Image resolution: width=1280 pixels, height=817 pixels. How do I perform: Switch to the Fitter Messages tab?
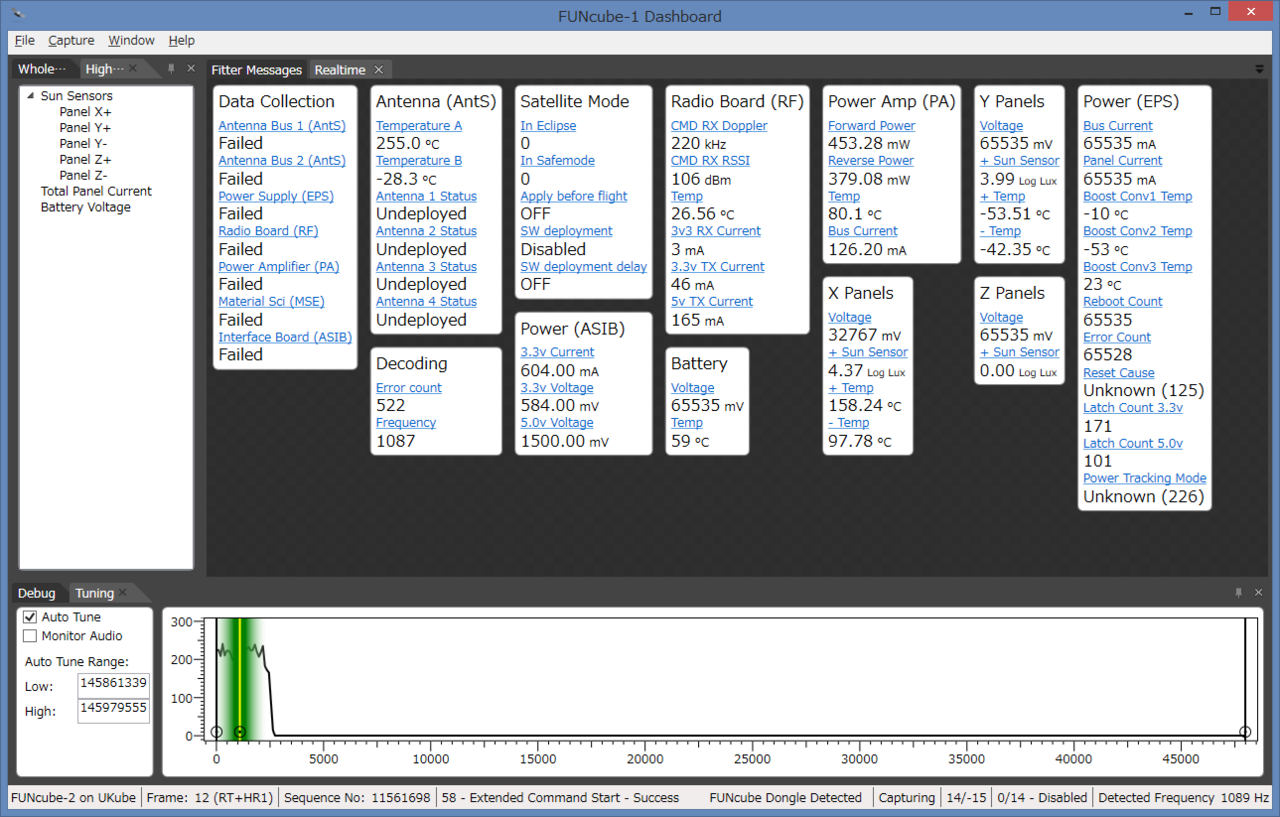(x=256, y=70)
